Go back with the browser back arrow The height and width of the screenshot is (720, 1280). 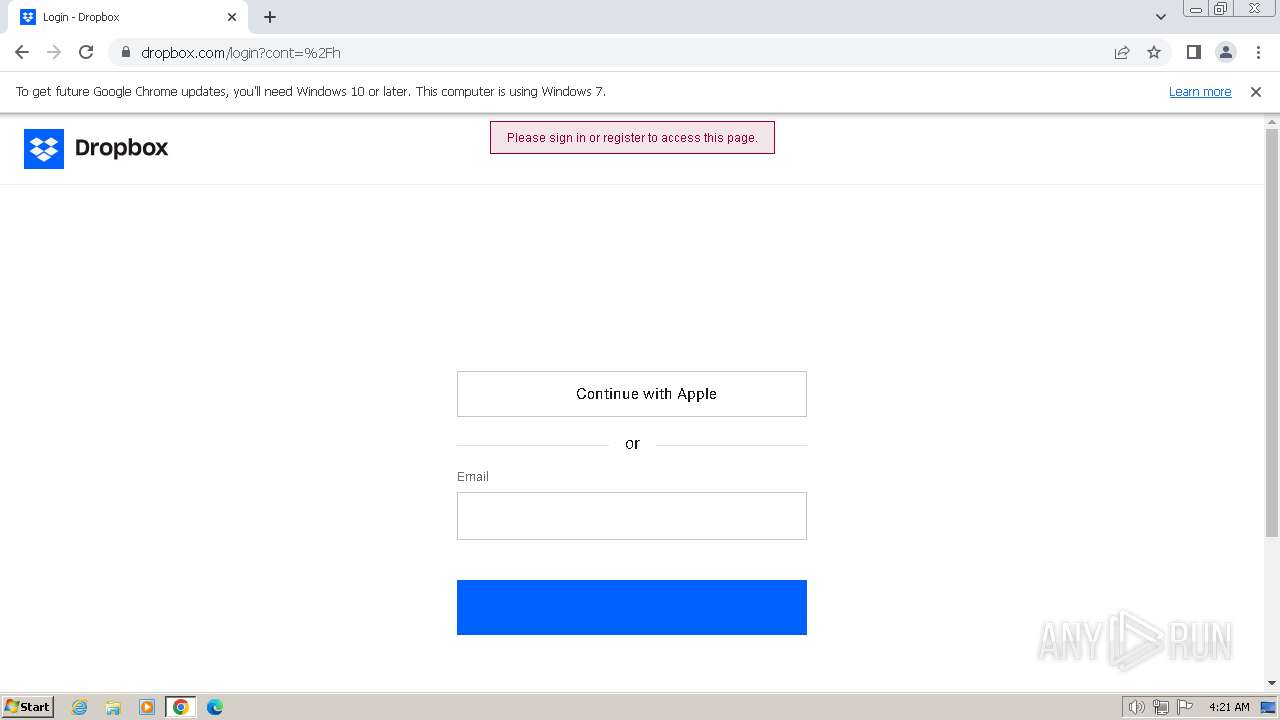(22, 52)
